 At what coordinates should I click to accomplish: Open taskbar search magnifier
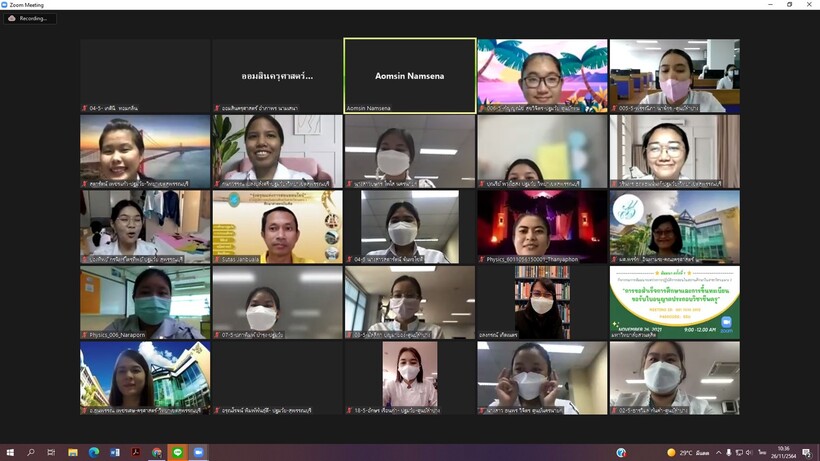tap(30, 452)
